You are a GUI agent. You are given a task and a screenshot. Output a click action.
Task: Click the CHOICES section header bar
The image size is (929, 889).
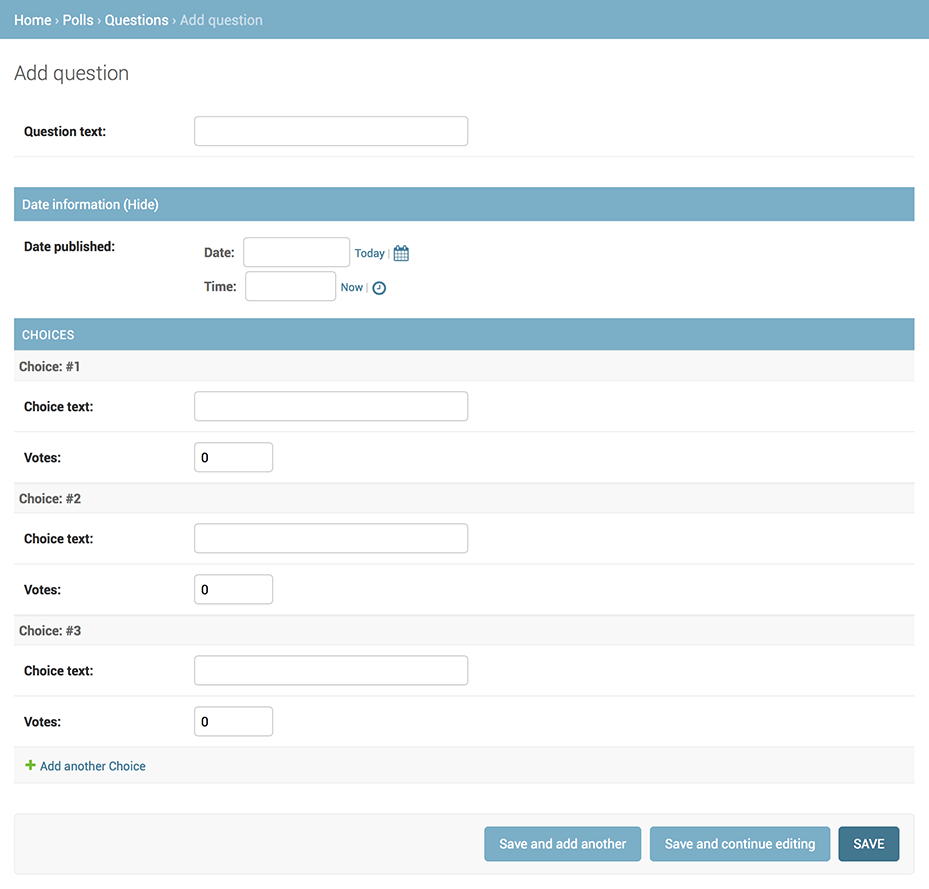tap(464, 334)
